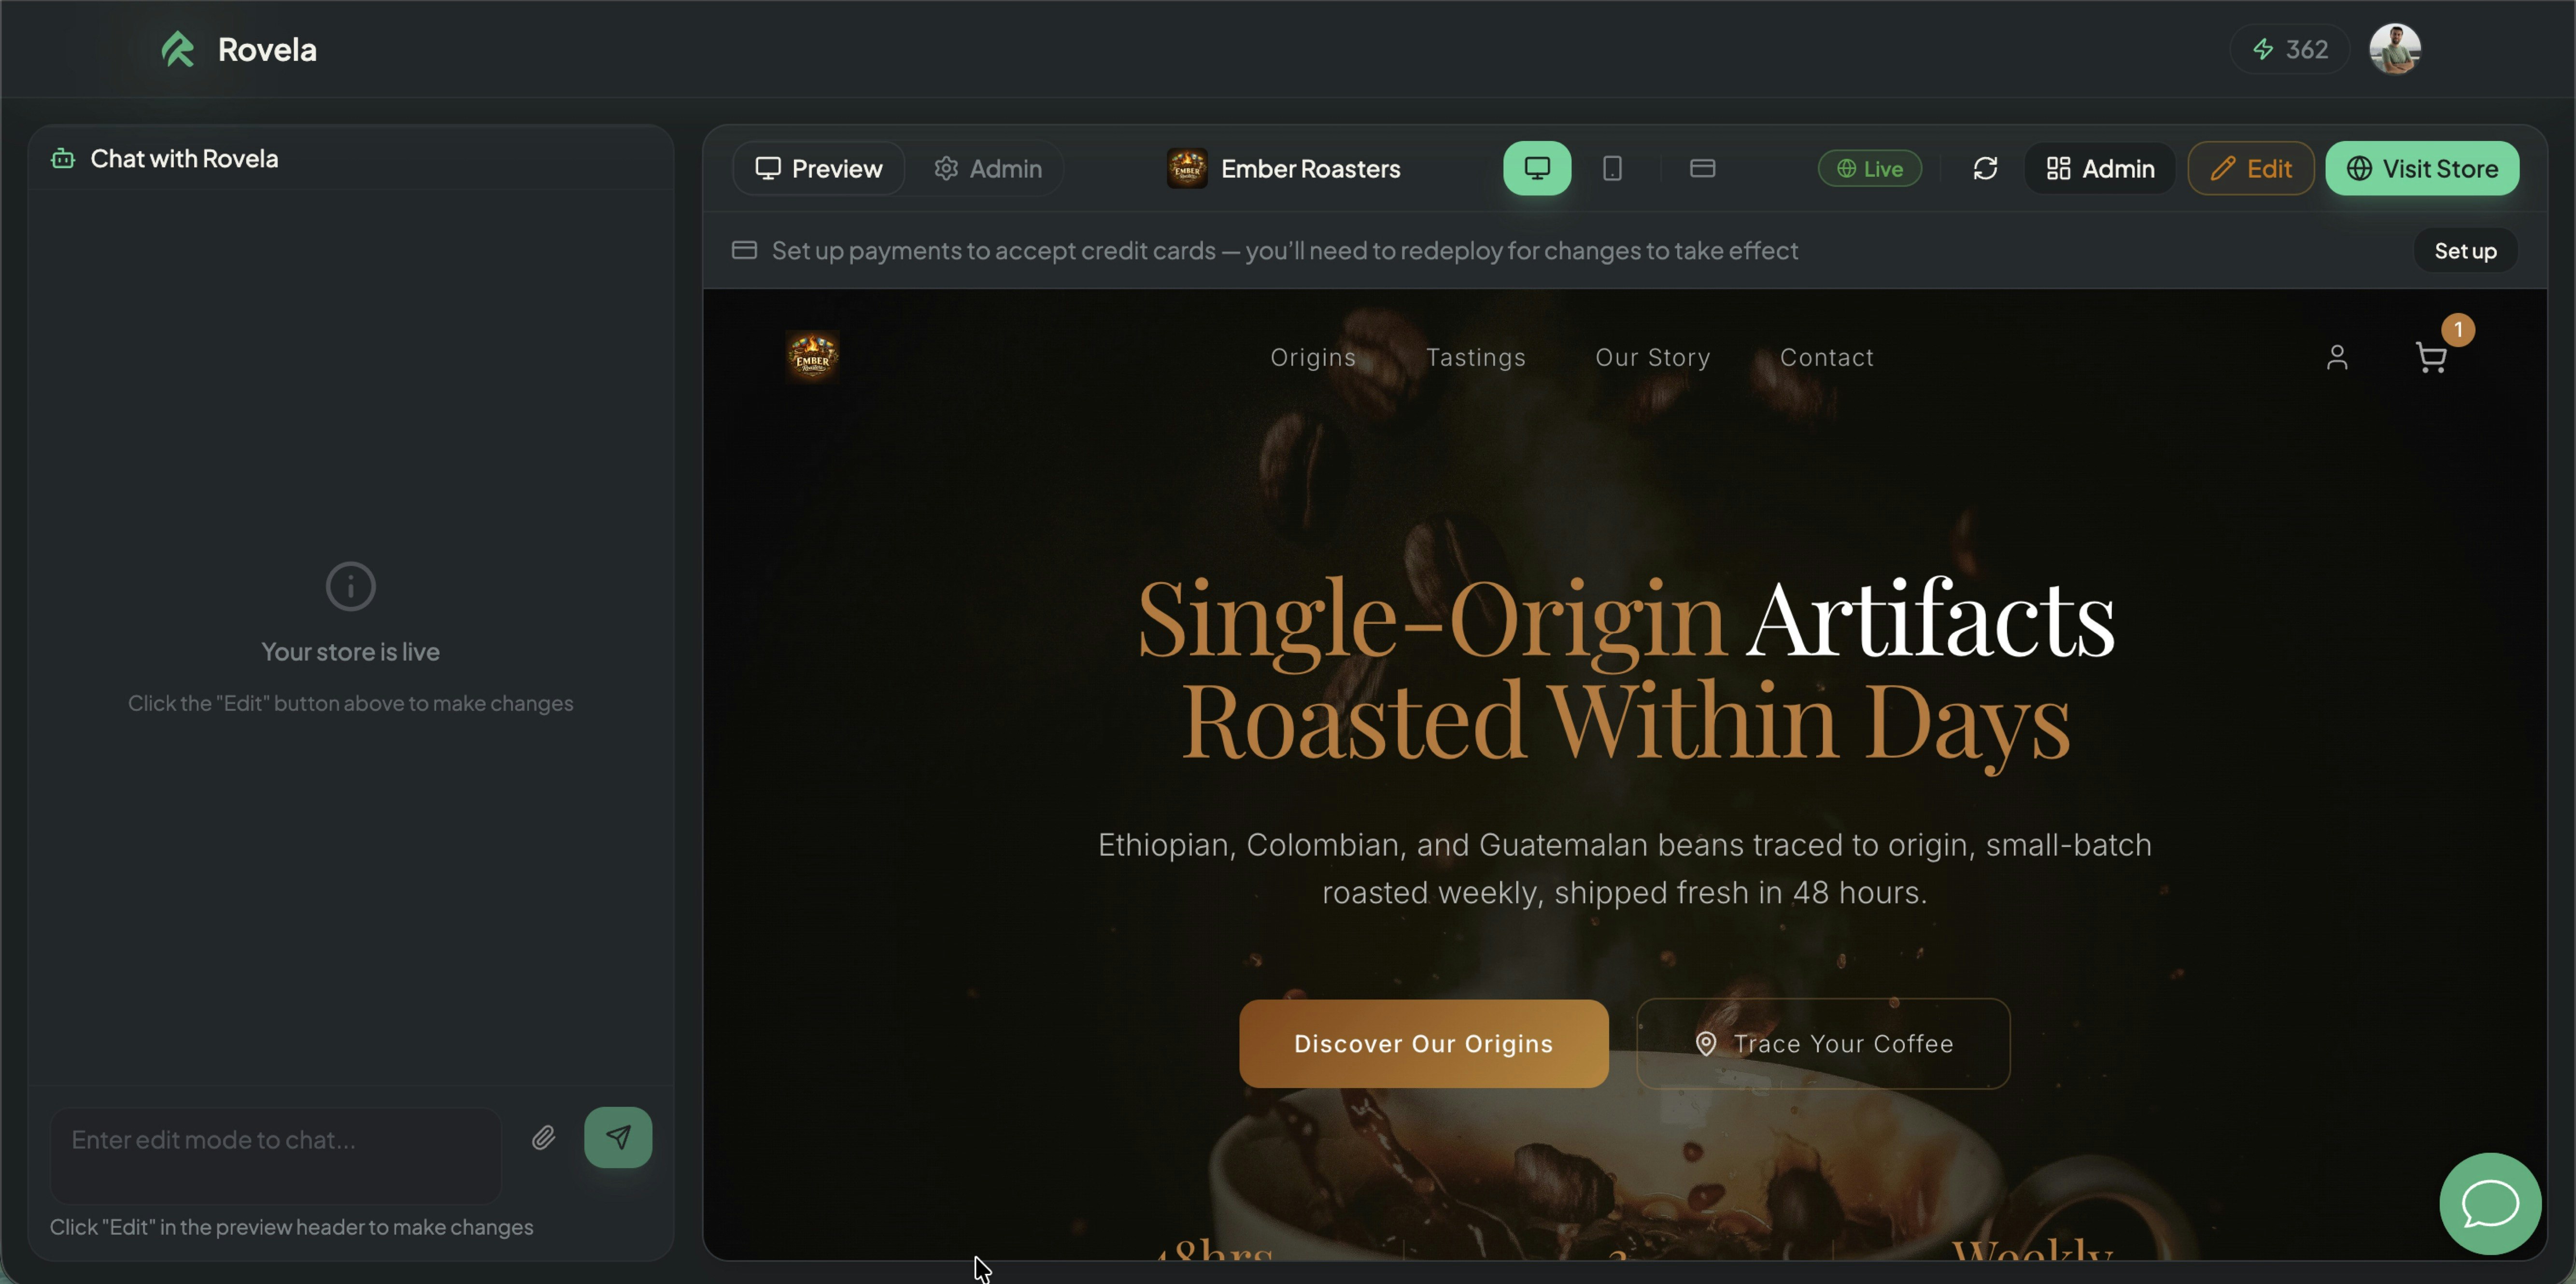The height and width of the screenshot is (1284, 2576).
Task: Click the 362 credits indicator
Action: tap(2289, 49)
